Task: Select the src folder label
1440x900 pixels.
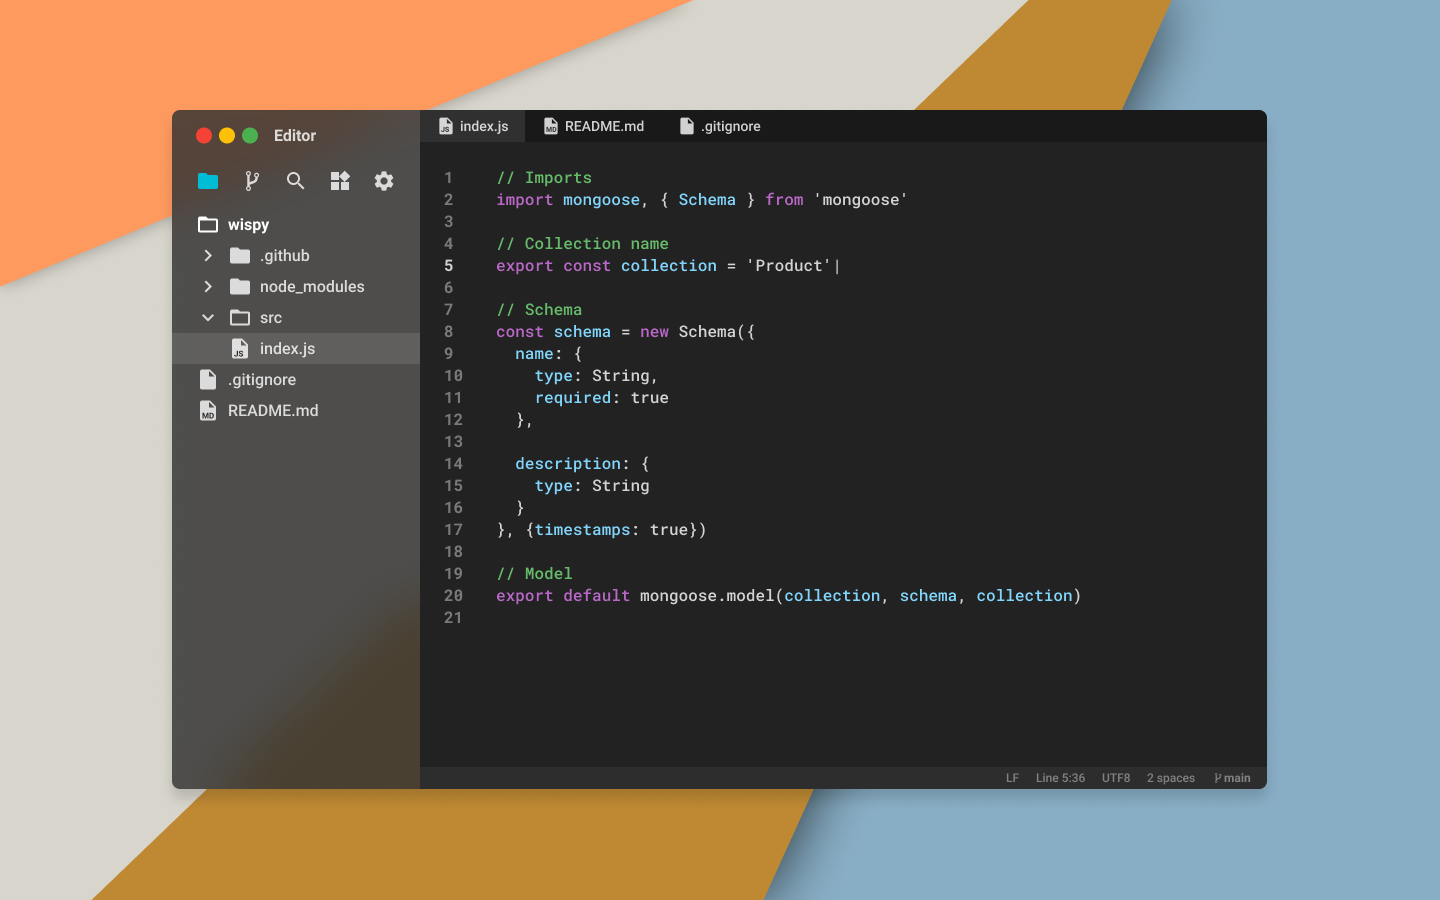Action: coord(271,318)
